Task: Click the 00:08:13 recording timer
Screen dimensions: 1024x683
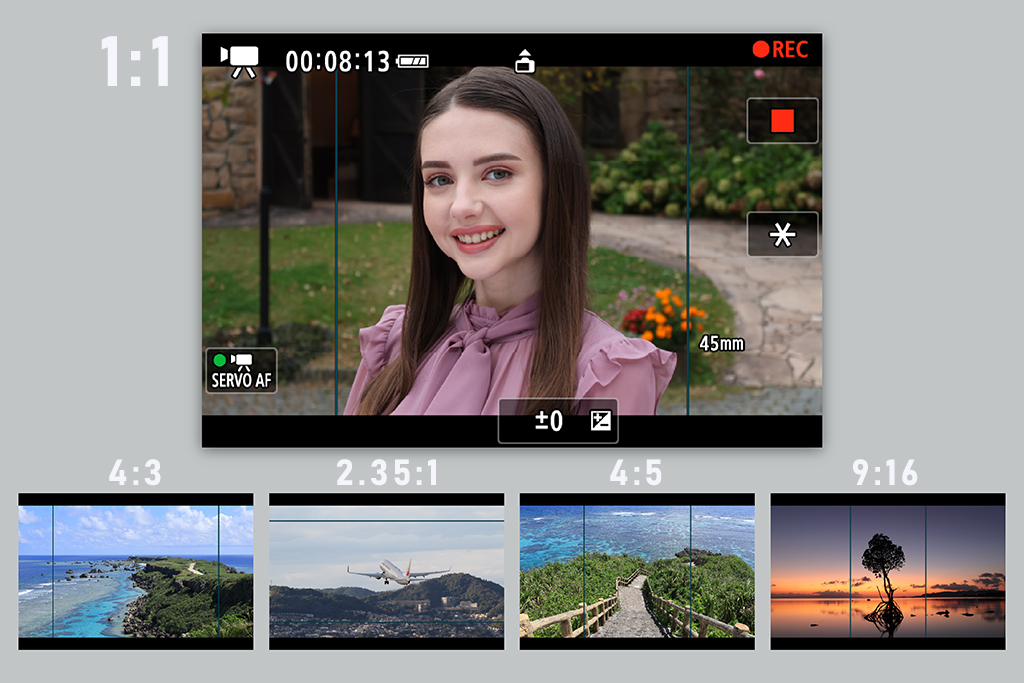Action: (337, 62)
